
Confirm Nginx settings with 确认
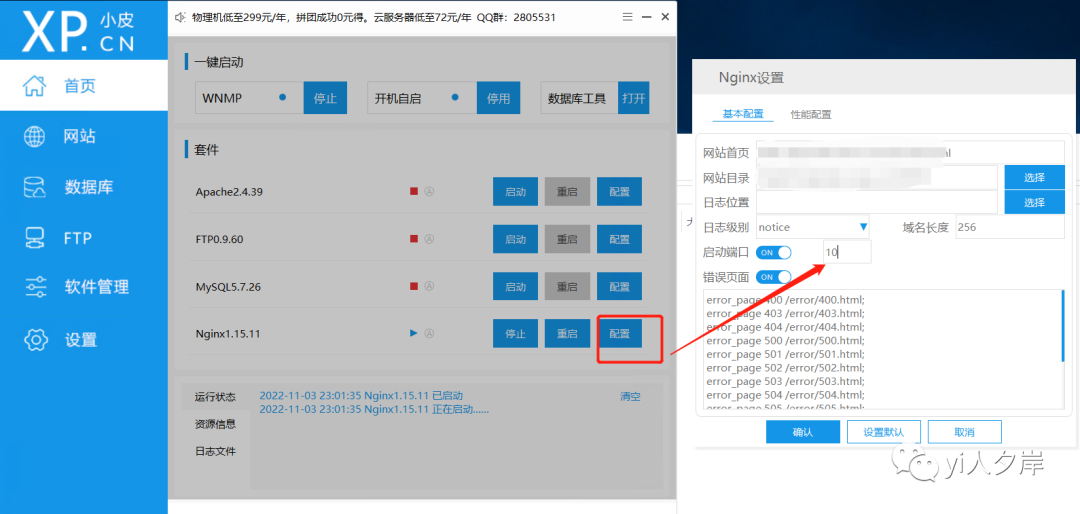click(803, 432)
